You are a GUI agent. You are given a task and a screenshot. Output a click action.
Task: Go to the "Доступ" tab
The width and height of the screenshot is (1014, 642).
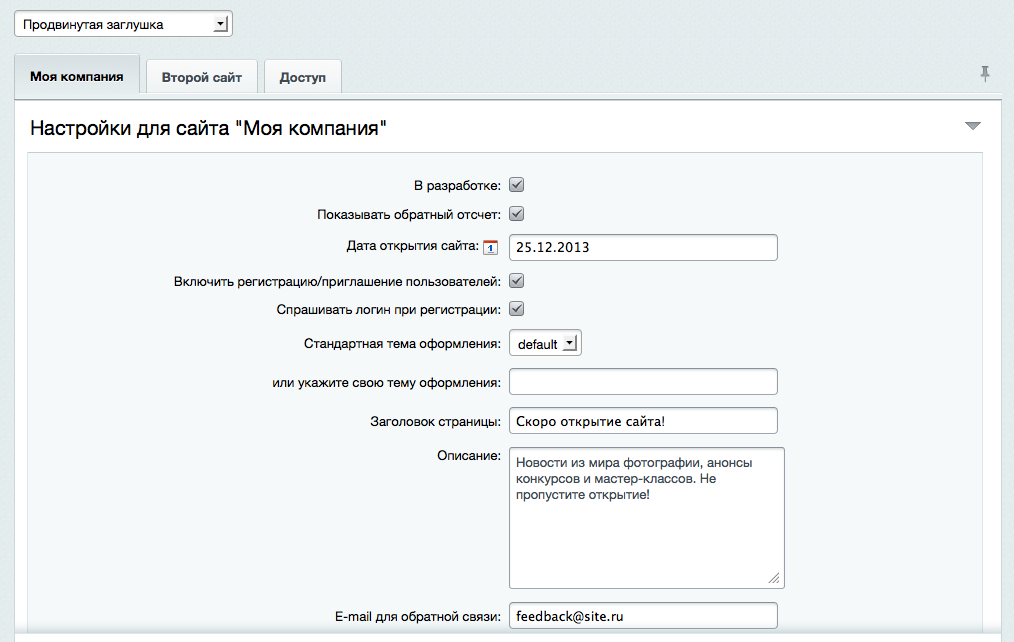tap(302, 77)
